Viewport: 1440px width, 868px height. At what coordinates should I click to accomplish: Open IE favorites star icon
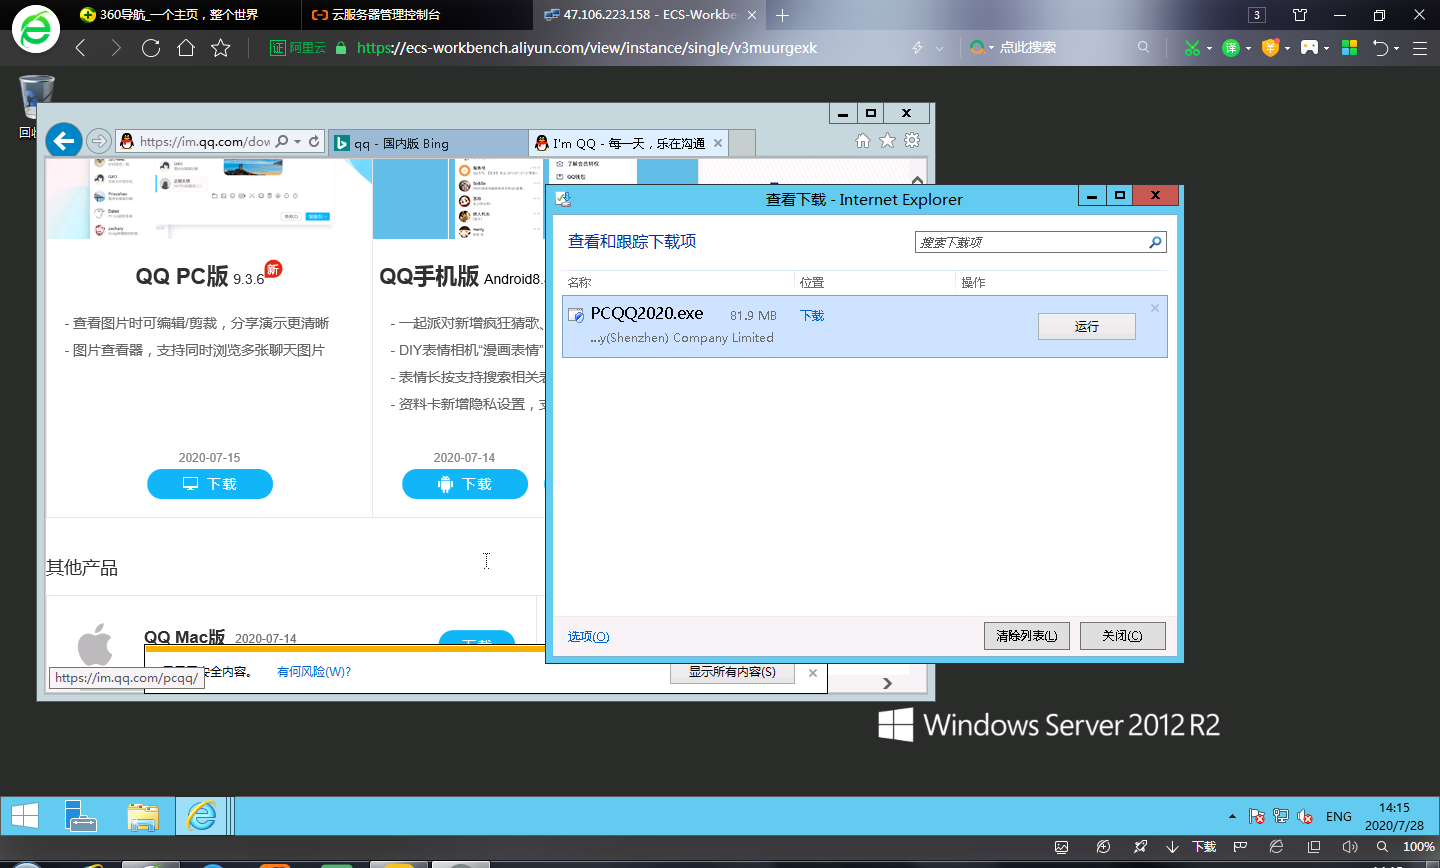(x=887, y=141)
